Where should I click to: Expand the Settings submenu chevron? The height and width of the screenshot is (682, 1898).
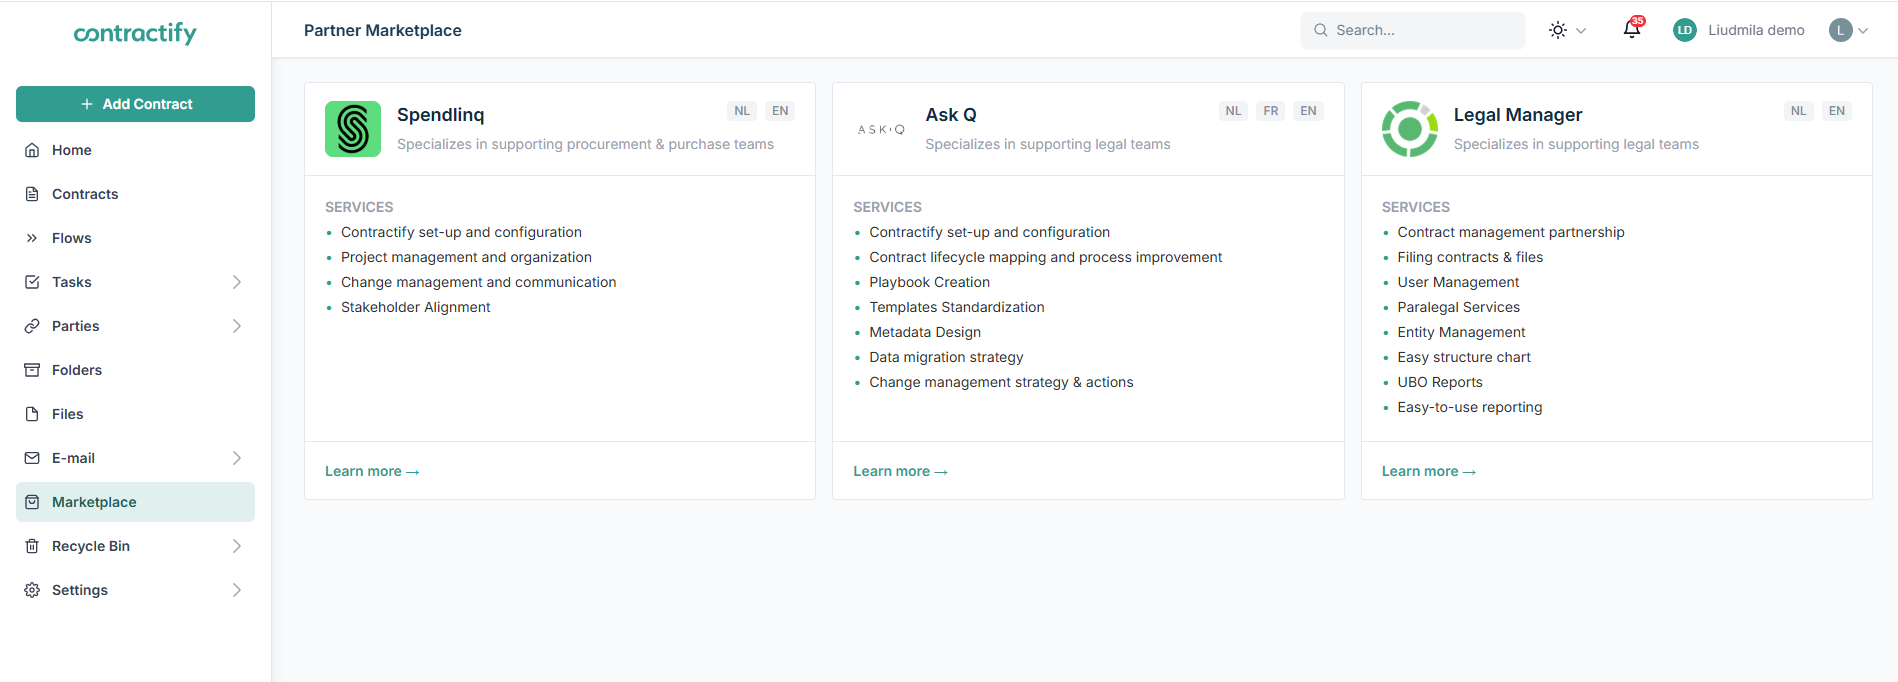(237, 590)
